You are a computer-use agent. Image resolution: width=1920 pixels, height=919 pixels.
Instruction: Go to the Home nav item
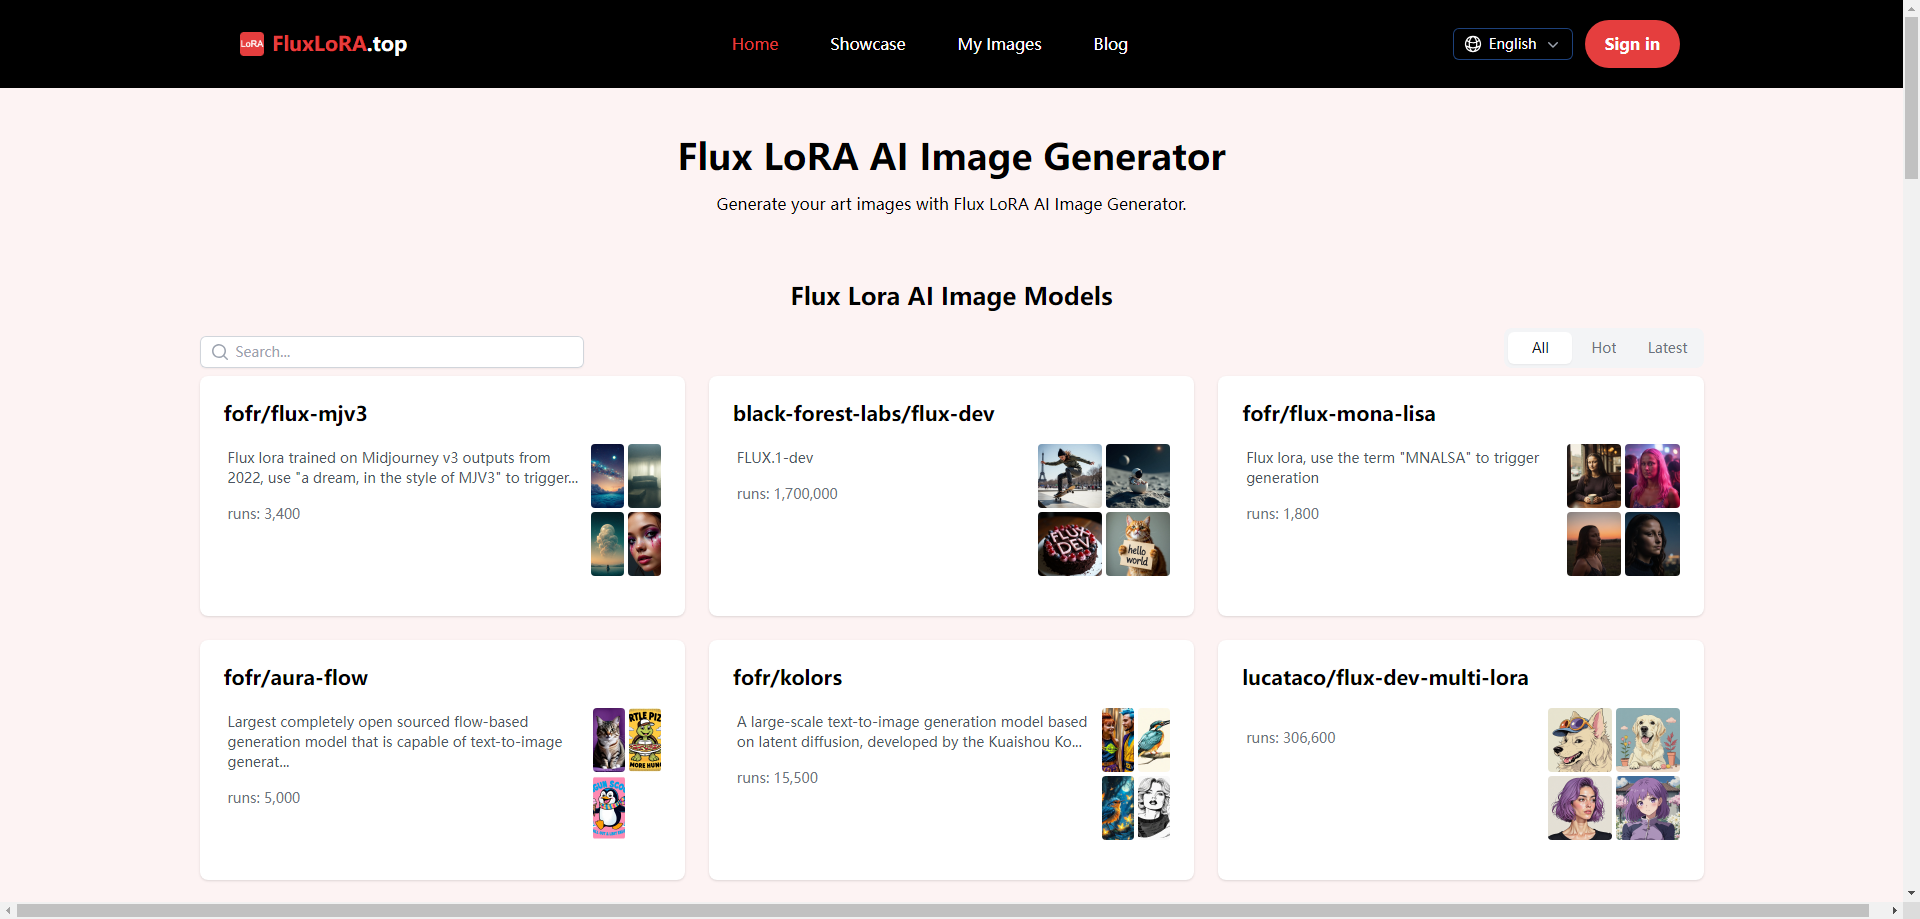(x=755, y=44)
